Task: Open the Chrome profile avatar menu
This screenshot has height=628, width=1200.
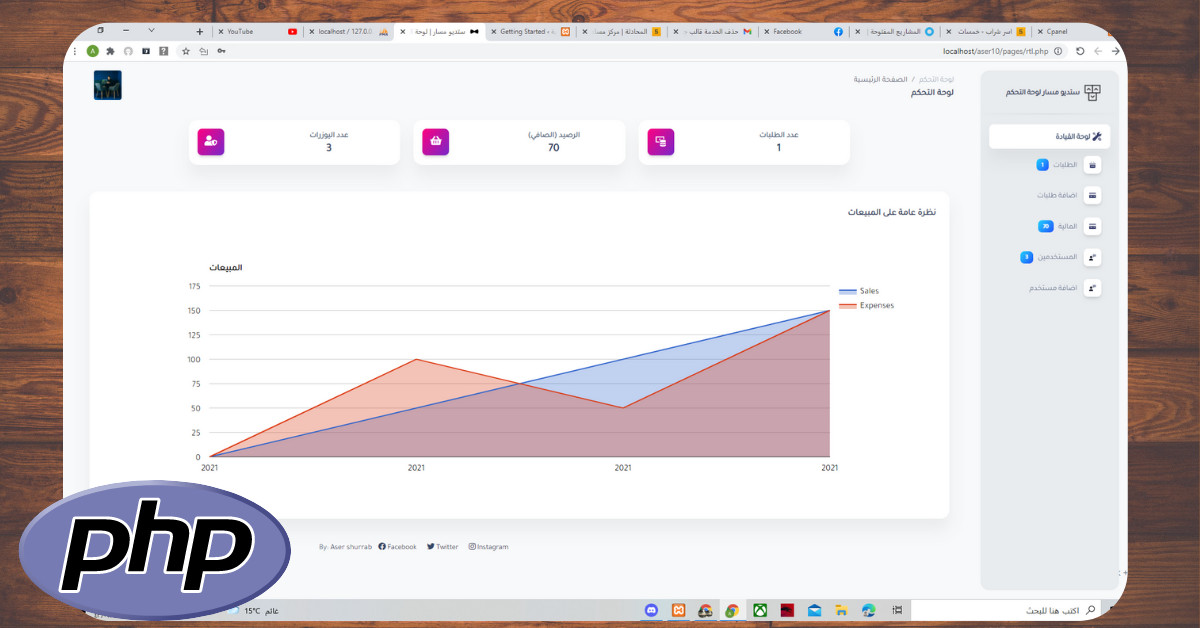Action: click(x=94, y=49)
